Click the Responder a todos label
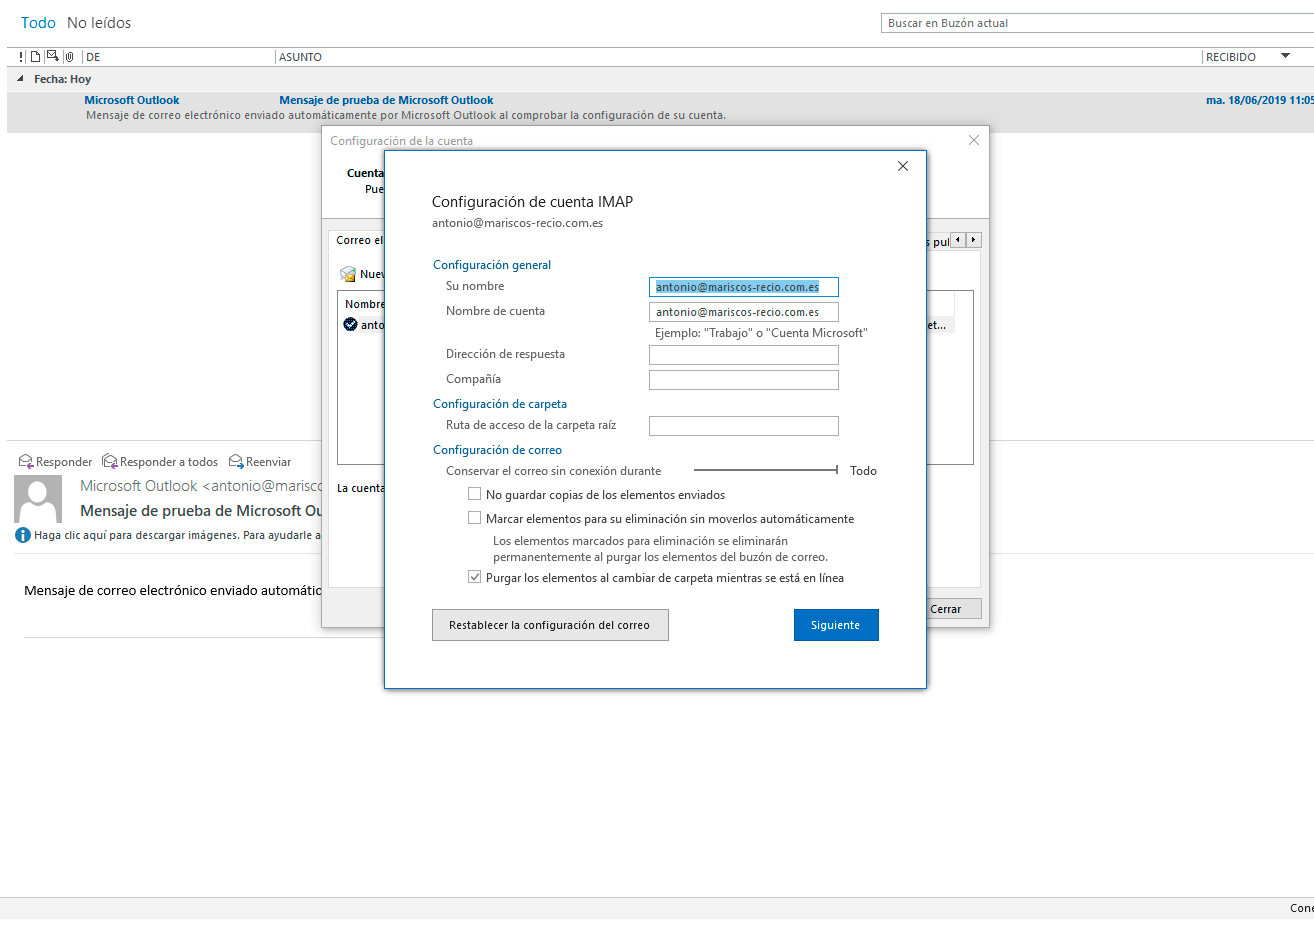Screen dimensions: 1314x930 point(169,462)
